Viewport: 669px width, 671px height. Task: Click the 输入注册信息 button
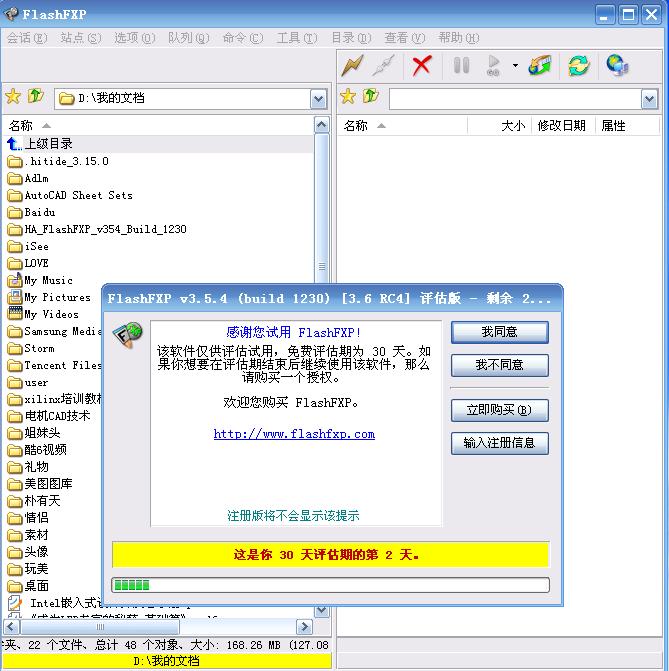tap(499, 442)
